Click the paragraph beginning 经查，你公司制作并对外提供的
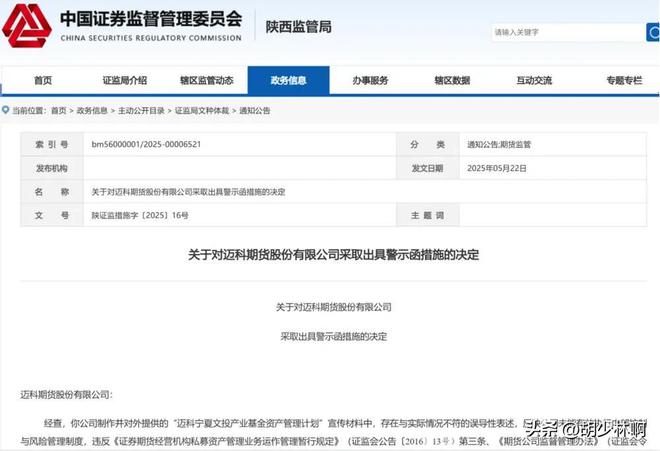The image size is (660, 451). (x=333, y=432)
